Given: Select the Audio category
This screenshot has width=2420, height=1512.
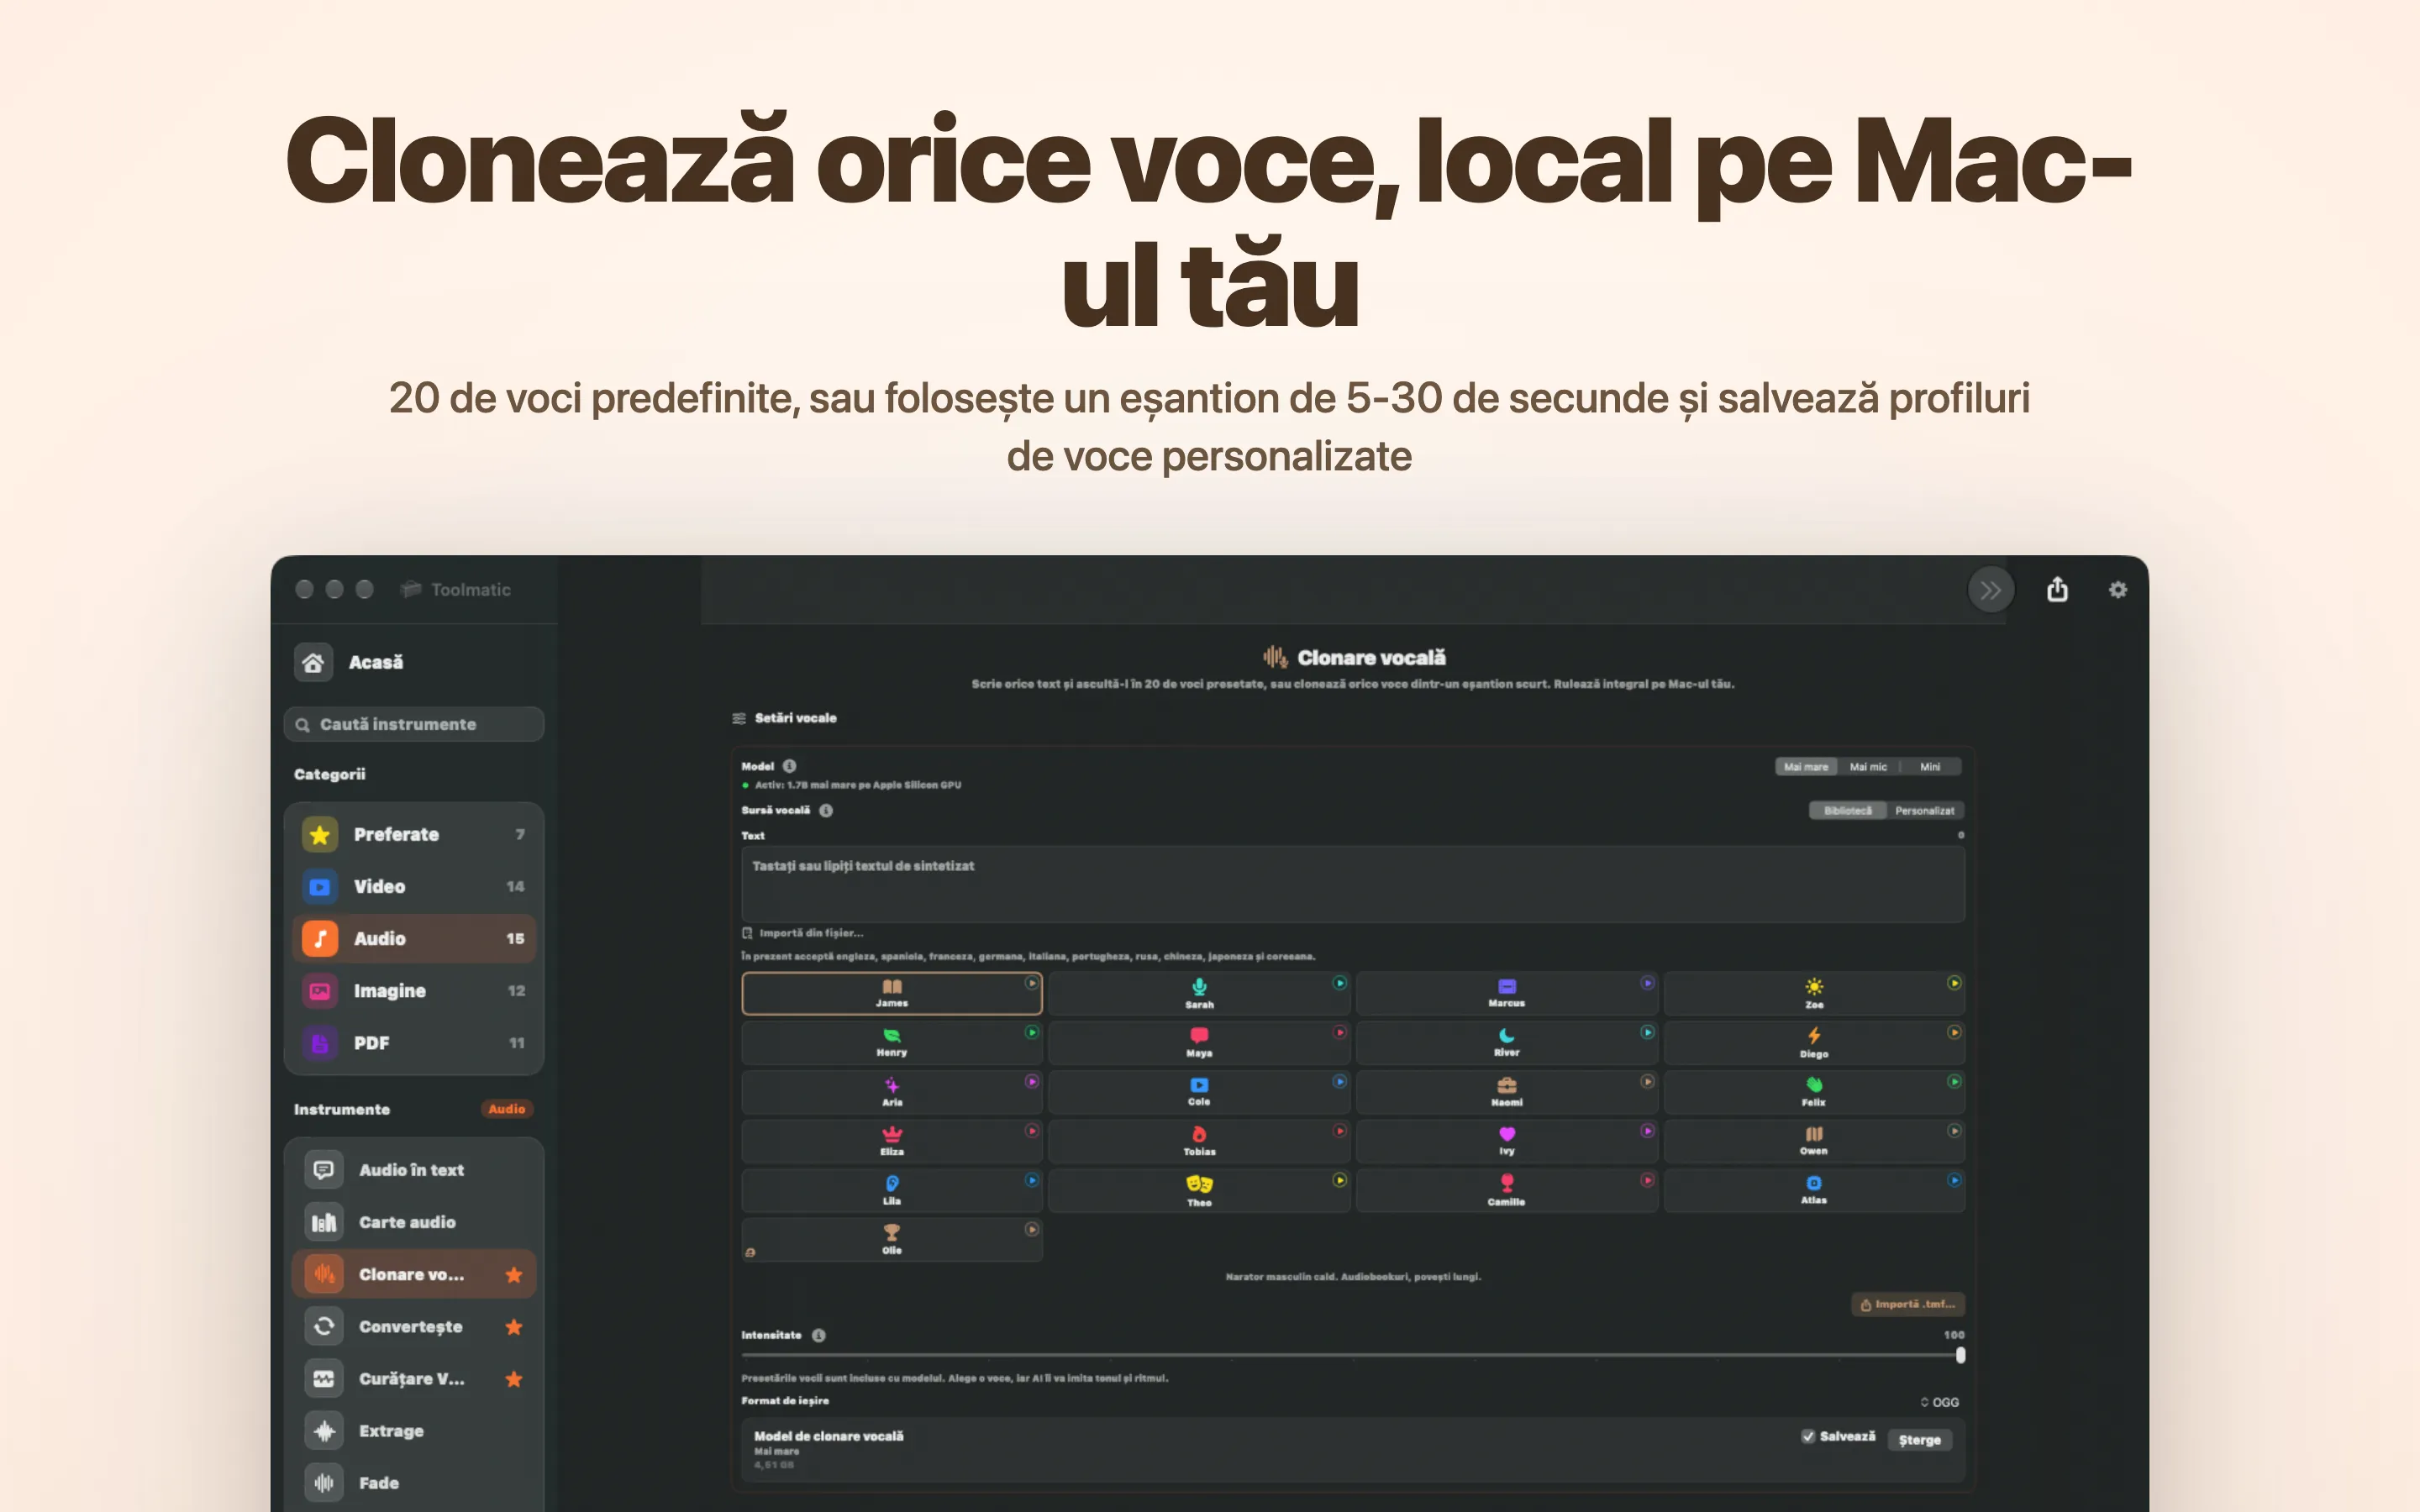Looking at the screenshot, I should [x=414, y=938].
